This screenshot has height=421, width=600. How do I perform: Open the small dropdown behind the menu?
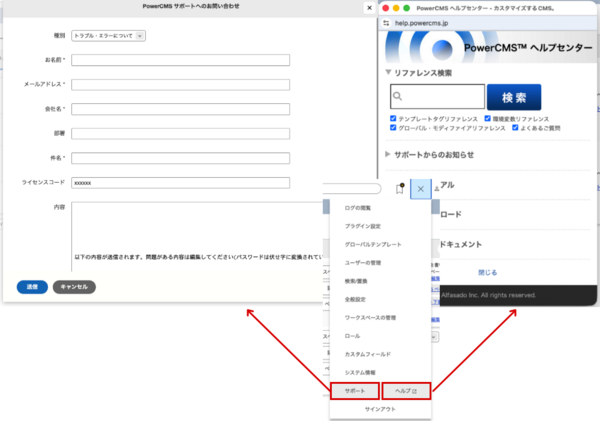435,337
